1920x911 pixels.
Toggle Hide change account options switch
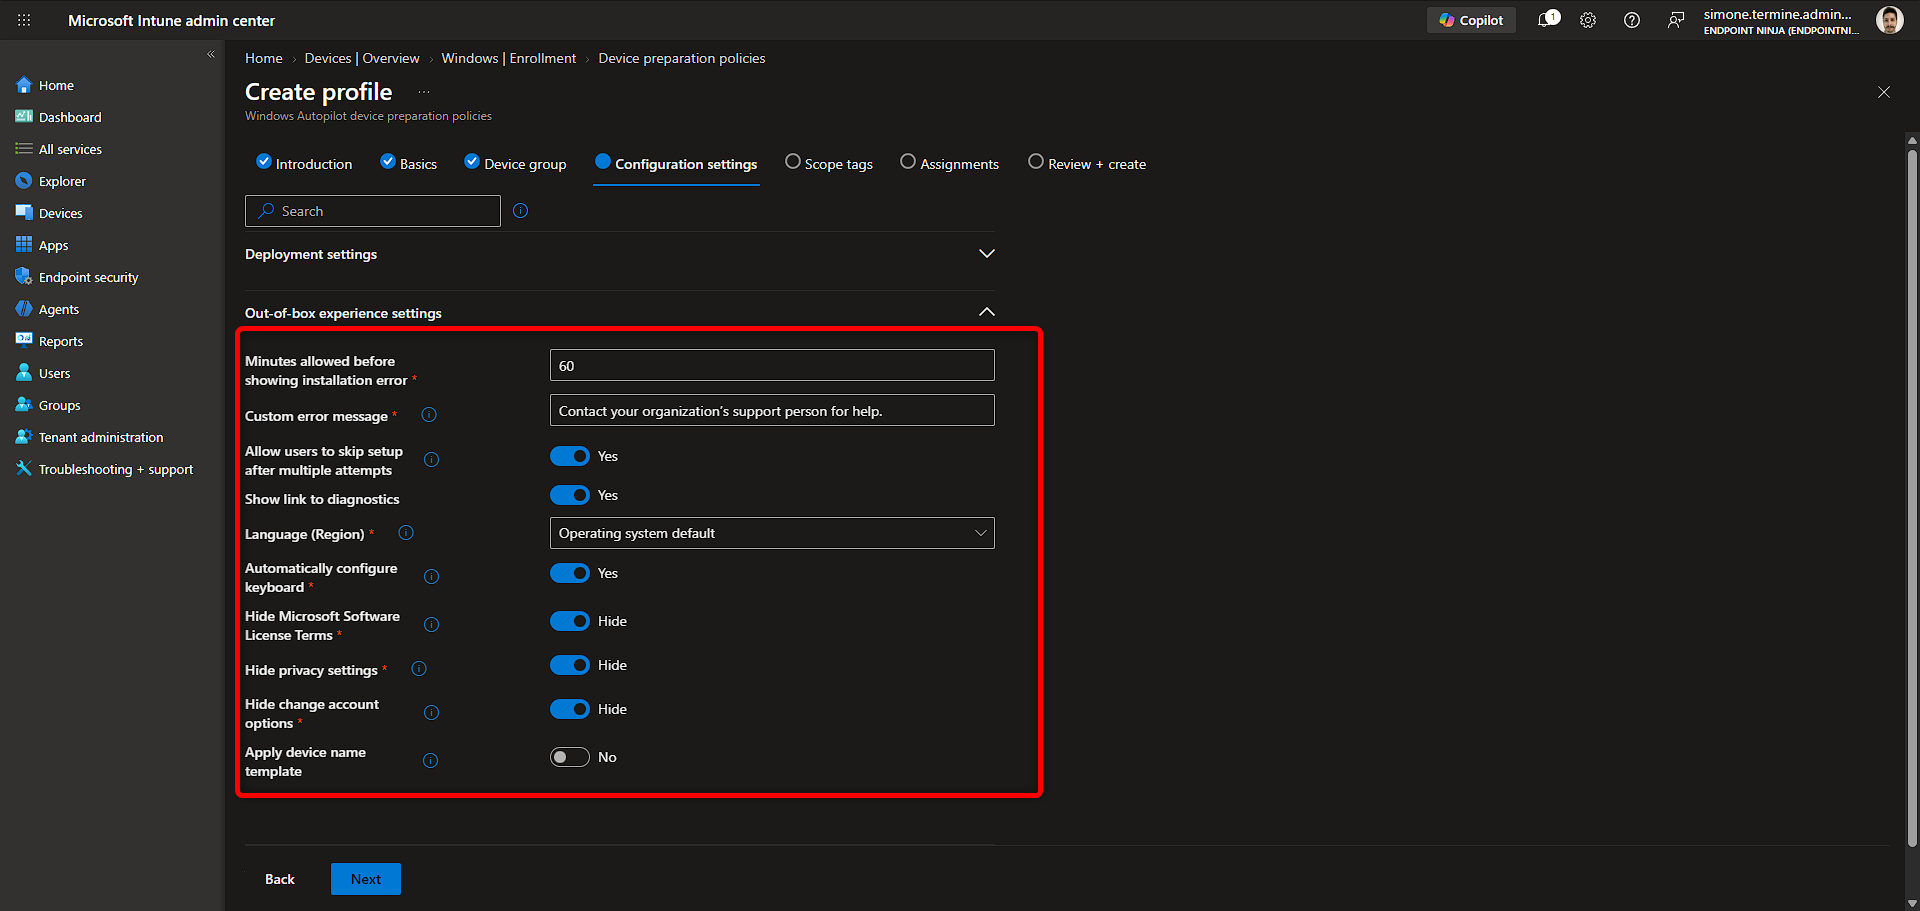click(x=570, y=709)
